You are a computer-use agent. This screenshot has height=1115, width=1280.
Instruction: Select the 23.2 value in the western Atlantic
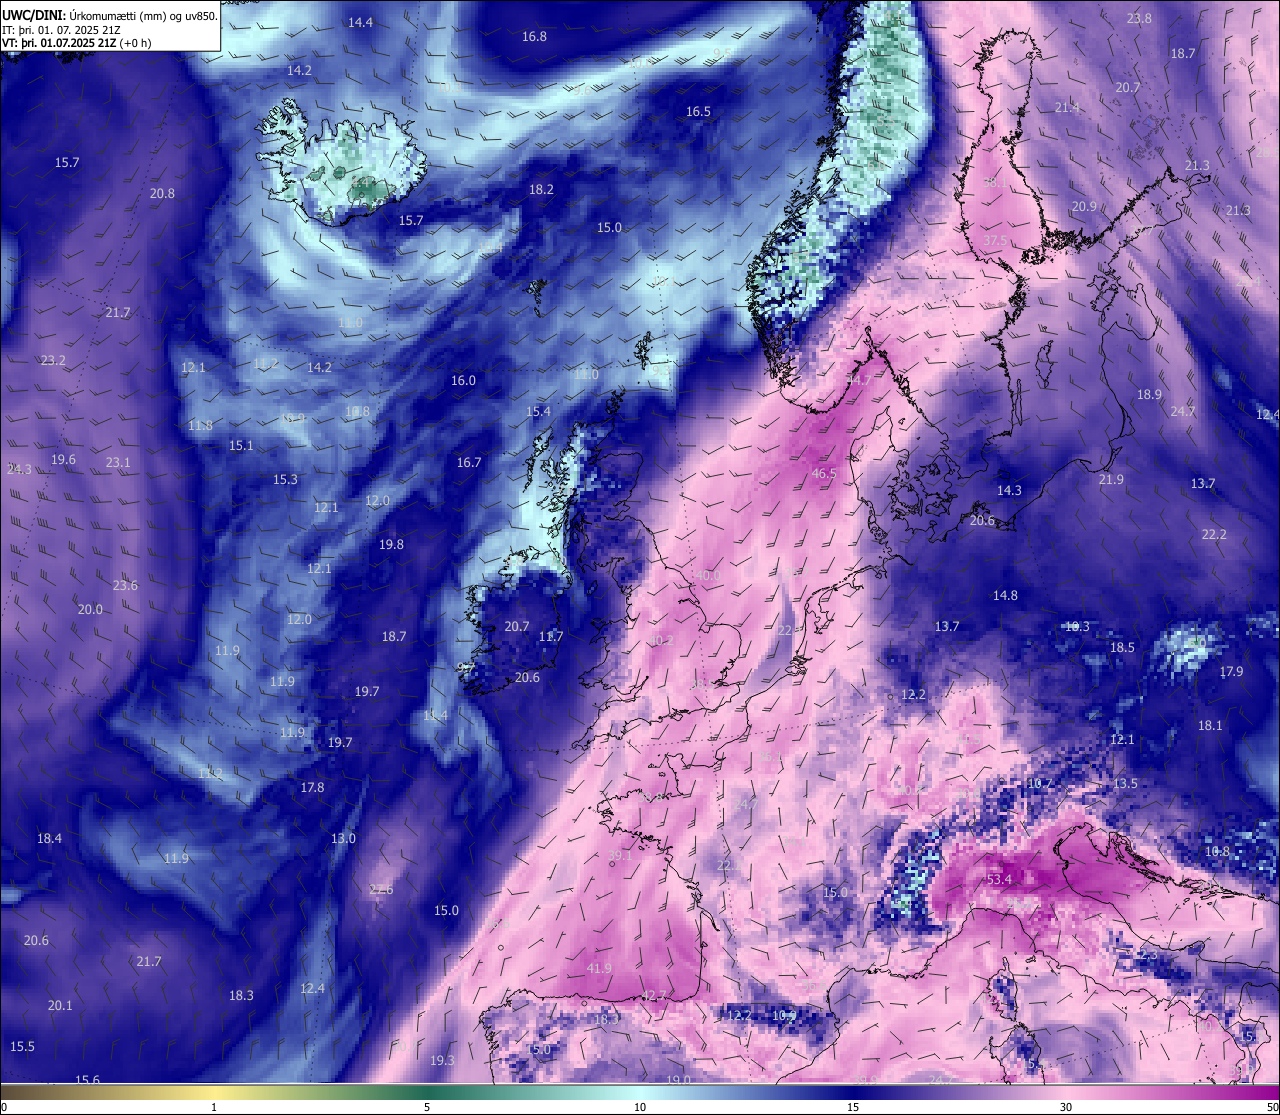point(53,360)
